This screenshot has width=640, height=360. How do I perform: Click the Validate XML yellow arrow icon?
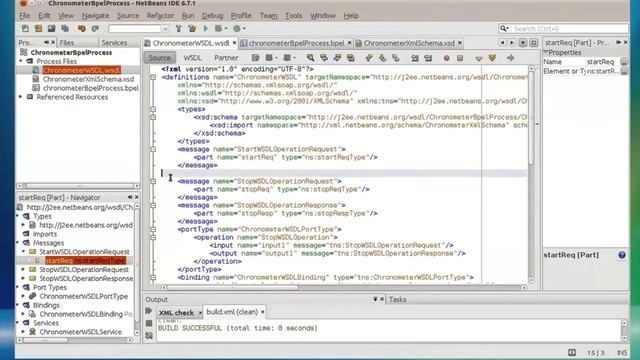(492, 58)
